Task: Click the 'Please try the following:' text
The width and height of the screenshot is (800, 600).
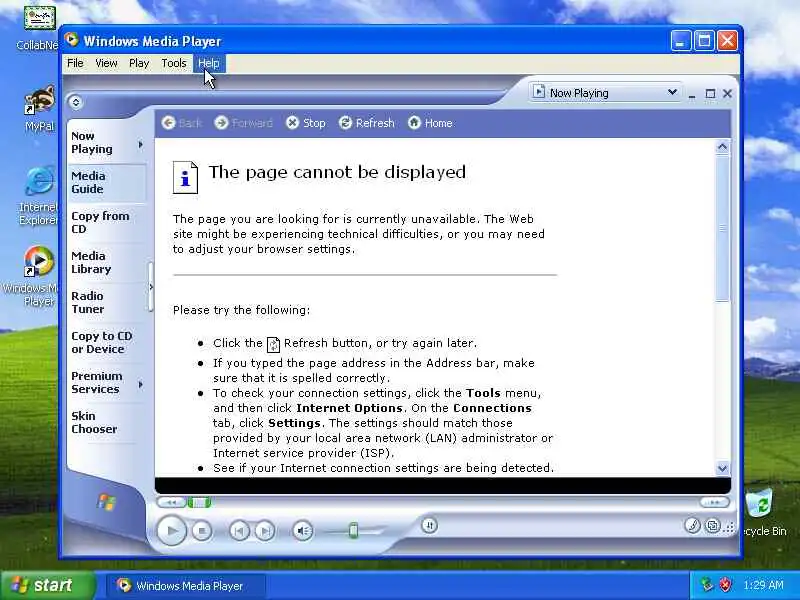Action: [x=241, y=310]
